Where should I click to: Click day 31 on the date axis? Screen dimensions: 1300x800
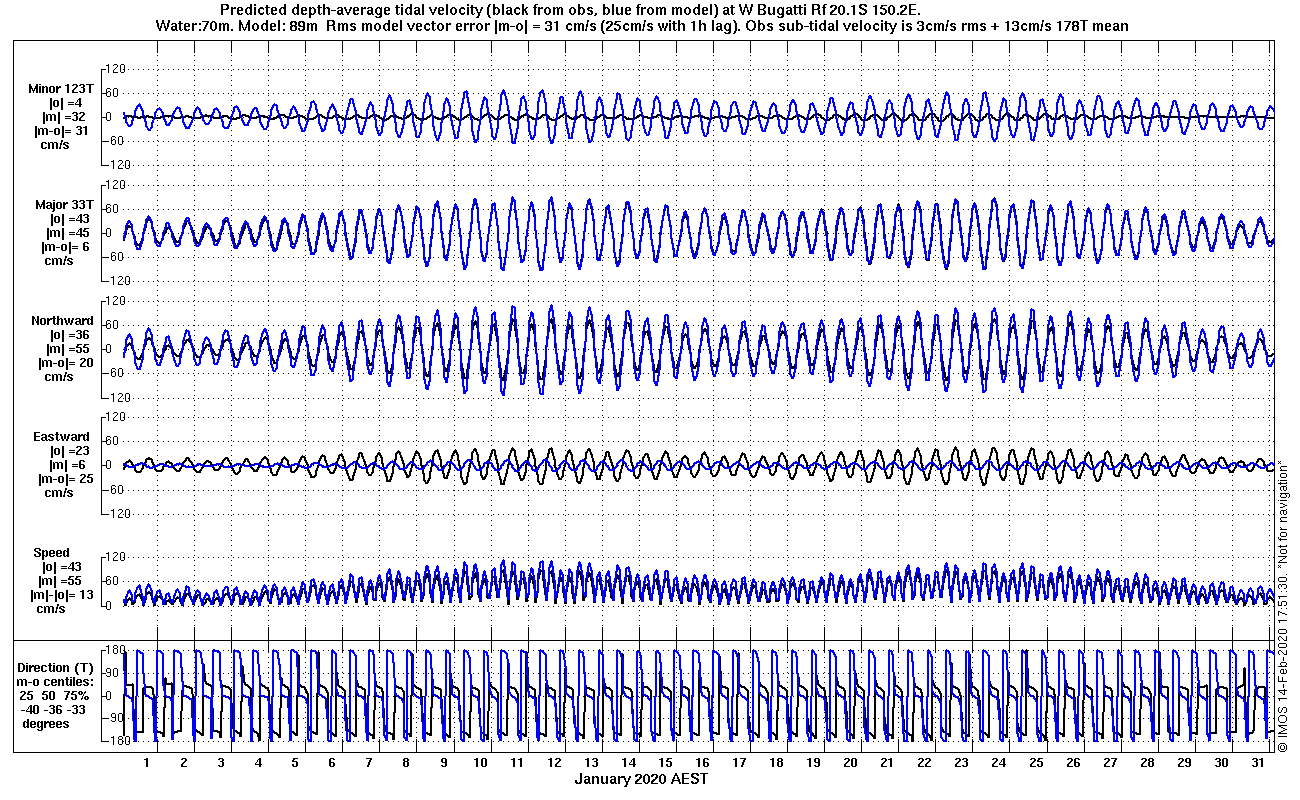coord(1257,762)
